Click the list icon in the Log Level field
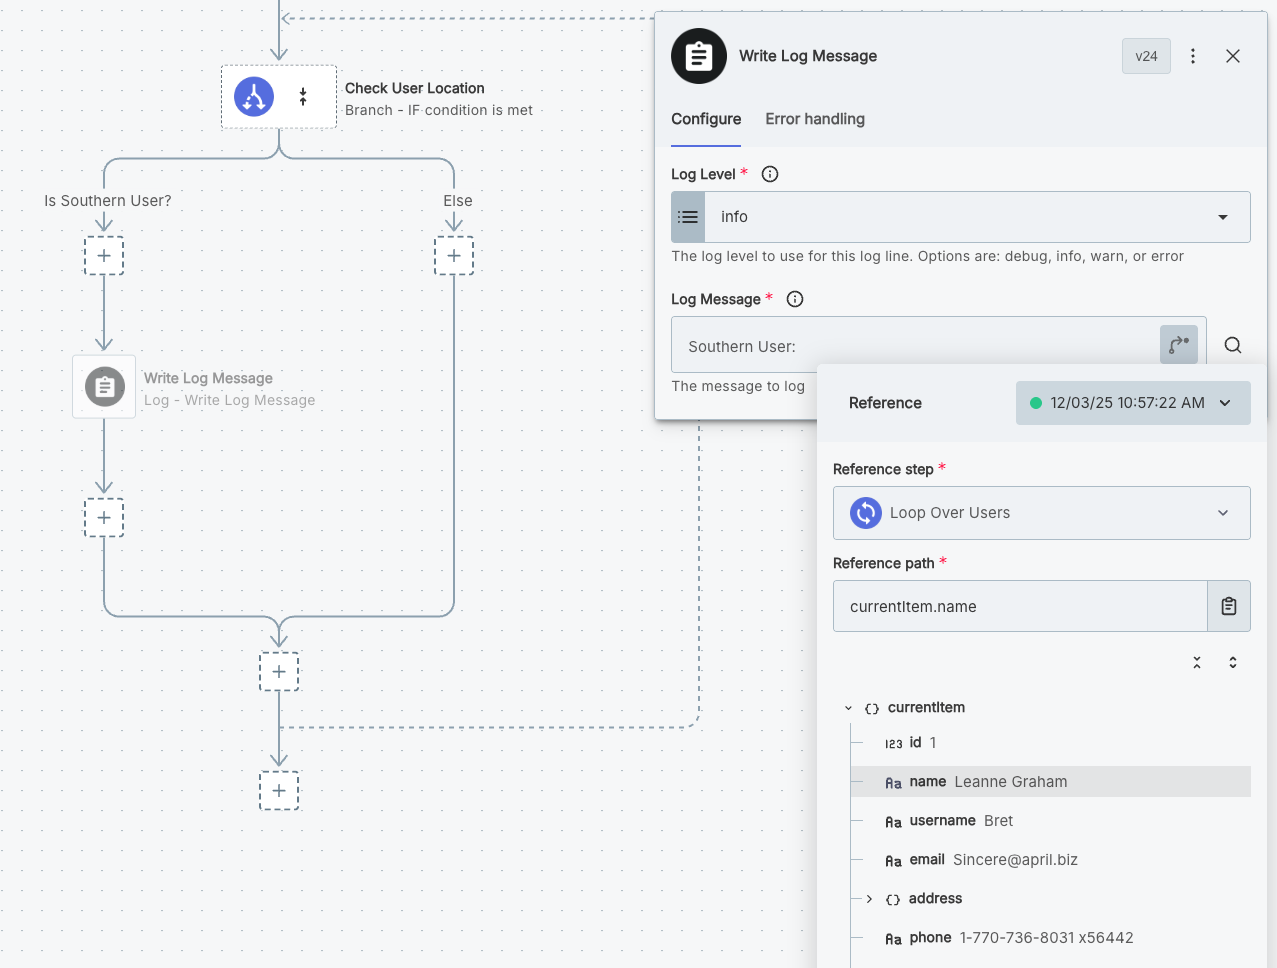1277x968 pixels. click(x=688, y=216)
